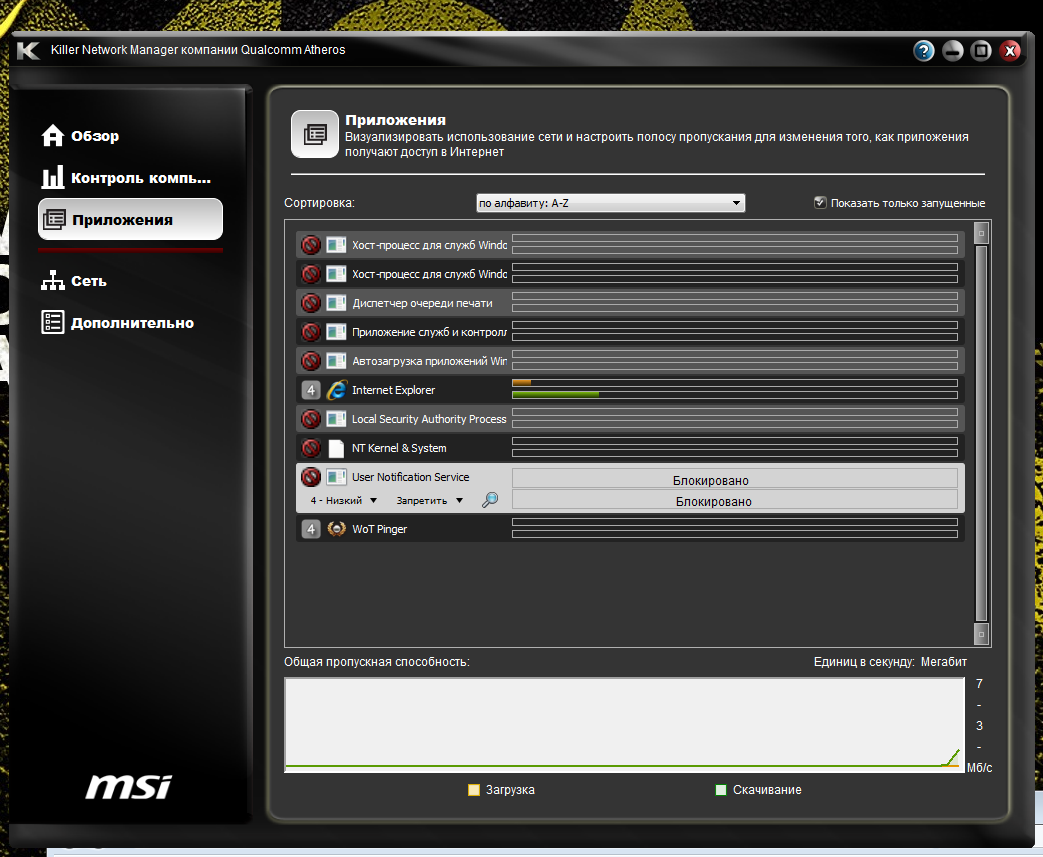Screen dimensions: 1043x857
Task: Click priority badge 4 for WoT Pinger
Action: coord(311,529)
